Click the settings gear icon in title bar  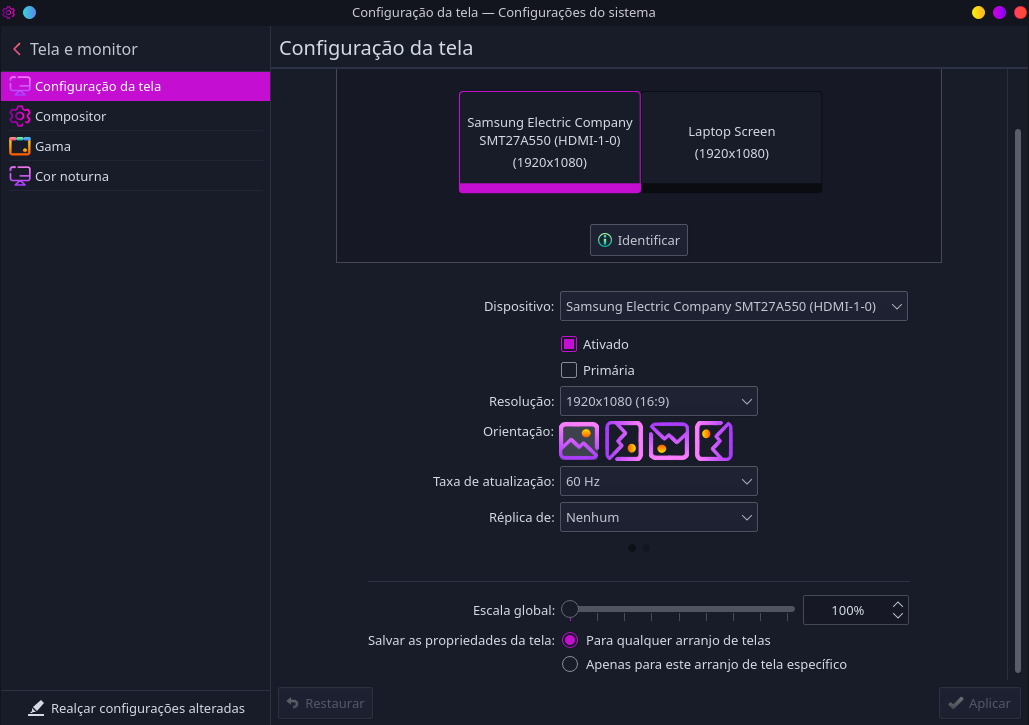click(x=9, y=12)
